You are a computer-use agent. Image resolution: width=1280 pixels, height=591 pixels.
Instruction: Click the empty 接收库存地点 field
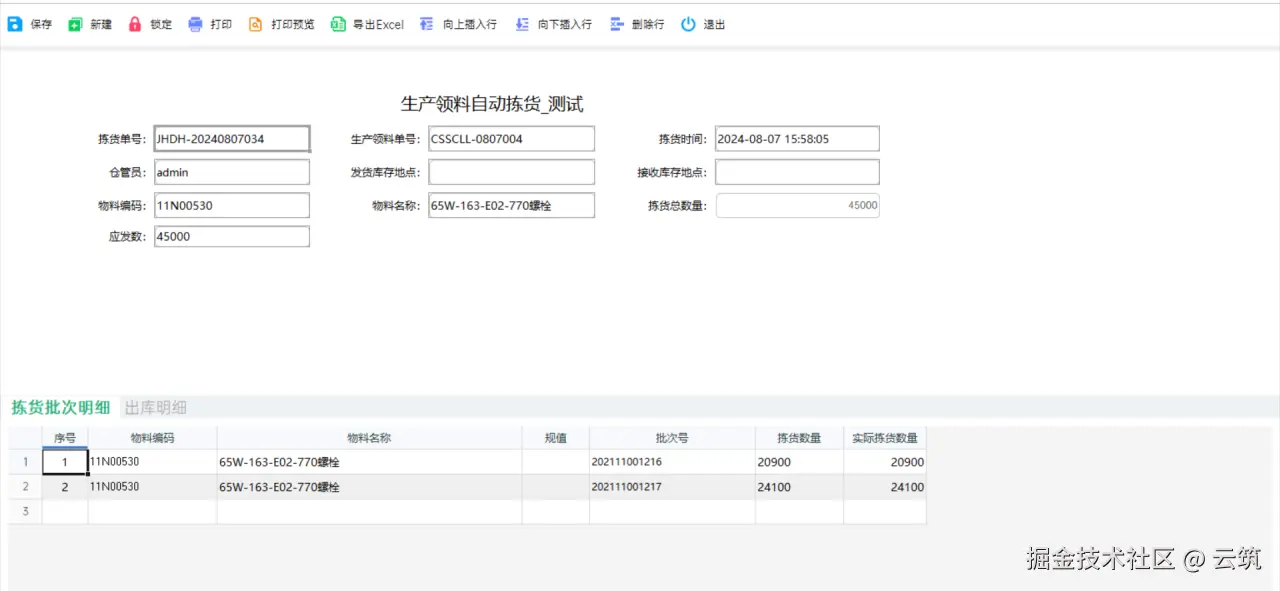[797, 172]
